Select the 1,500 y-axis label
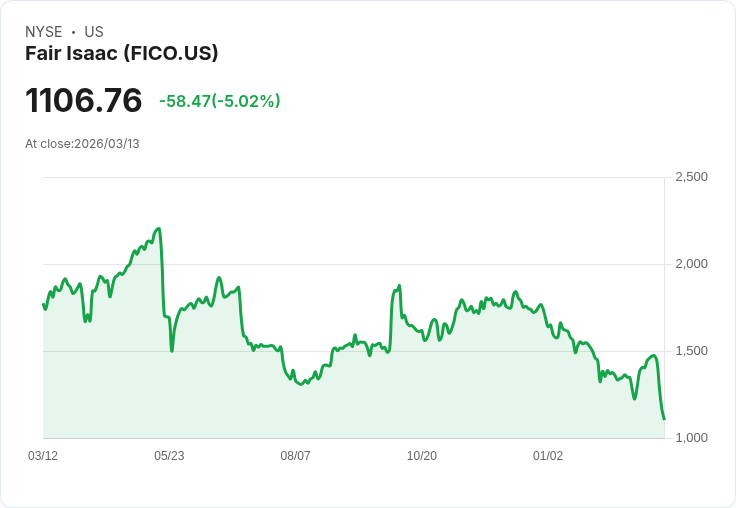 click(691, 351)
